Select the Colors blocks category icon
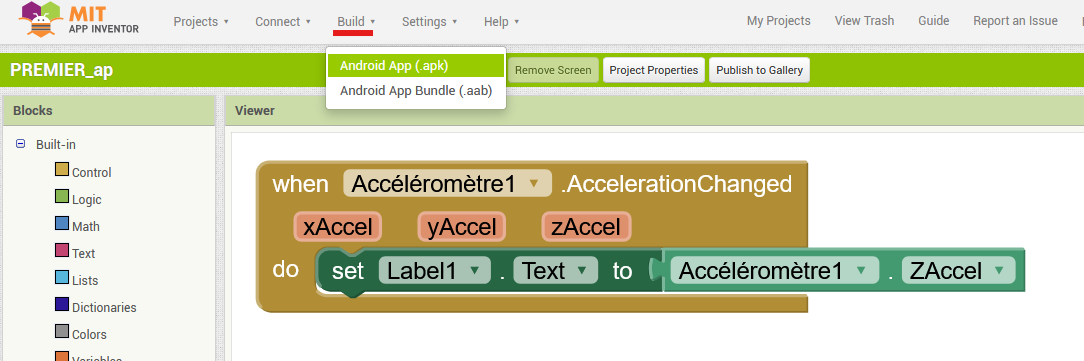This screenshot has height=361, width=1084. [62, 331]
